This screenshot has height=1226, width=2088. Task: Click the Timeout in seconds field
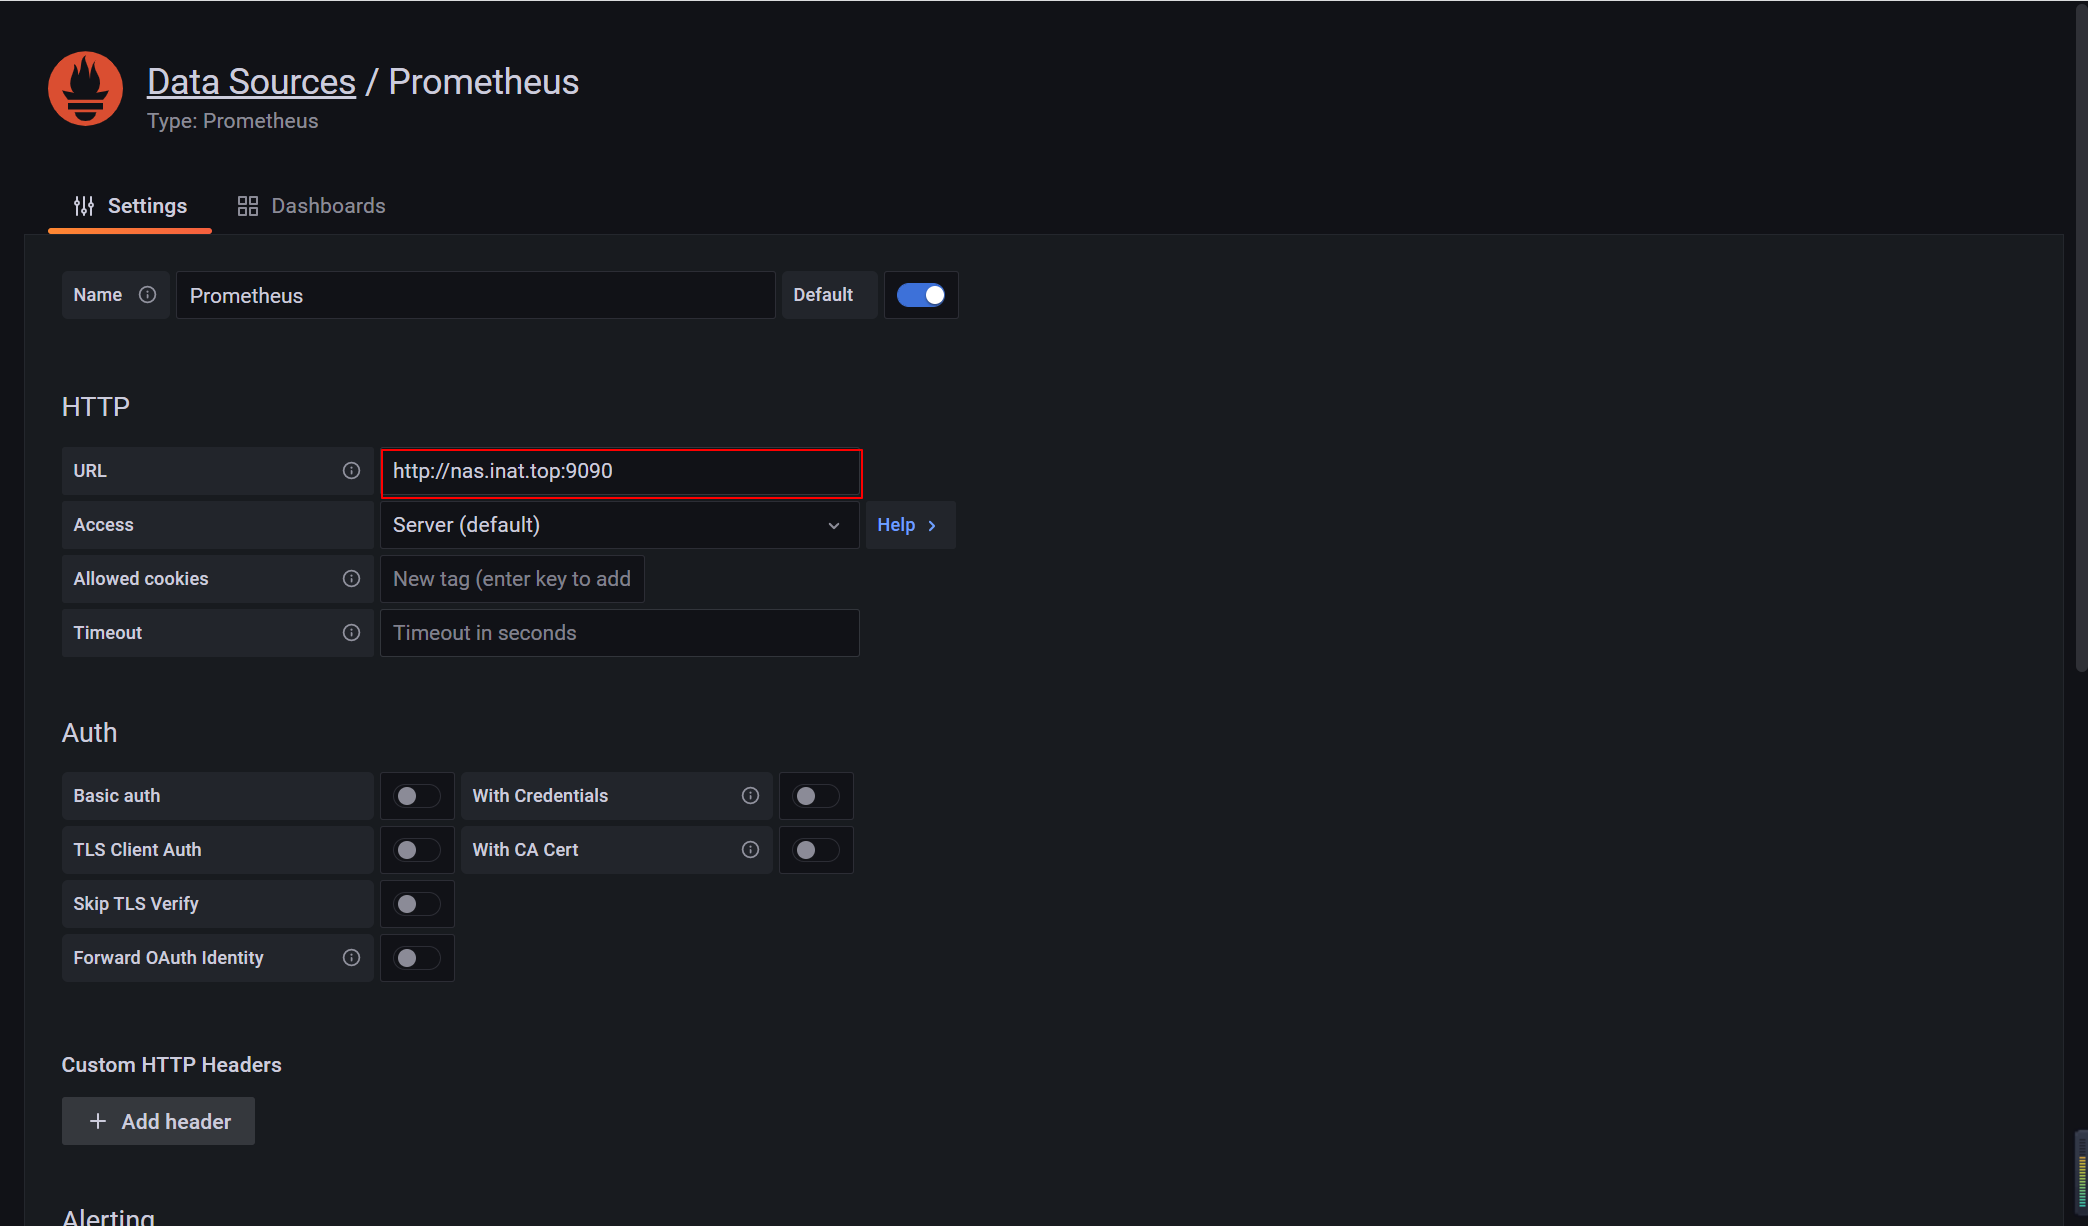[620, 633]
